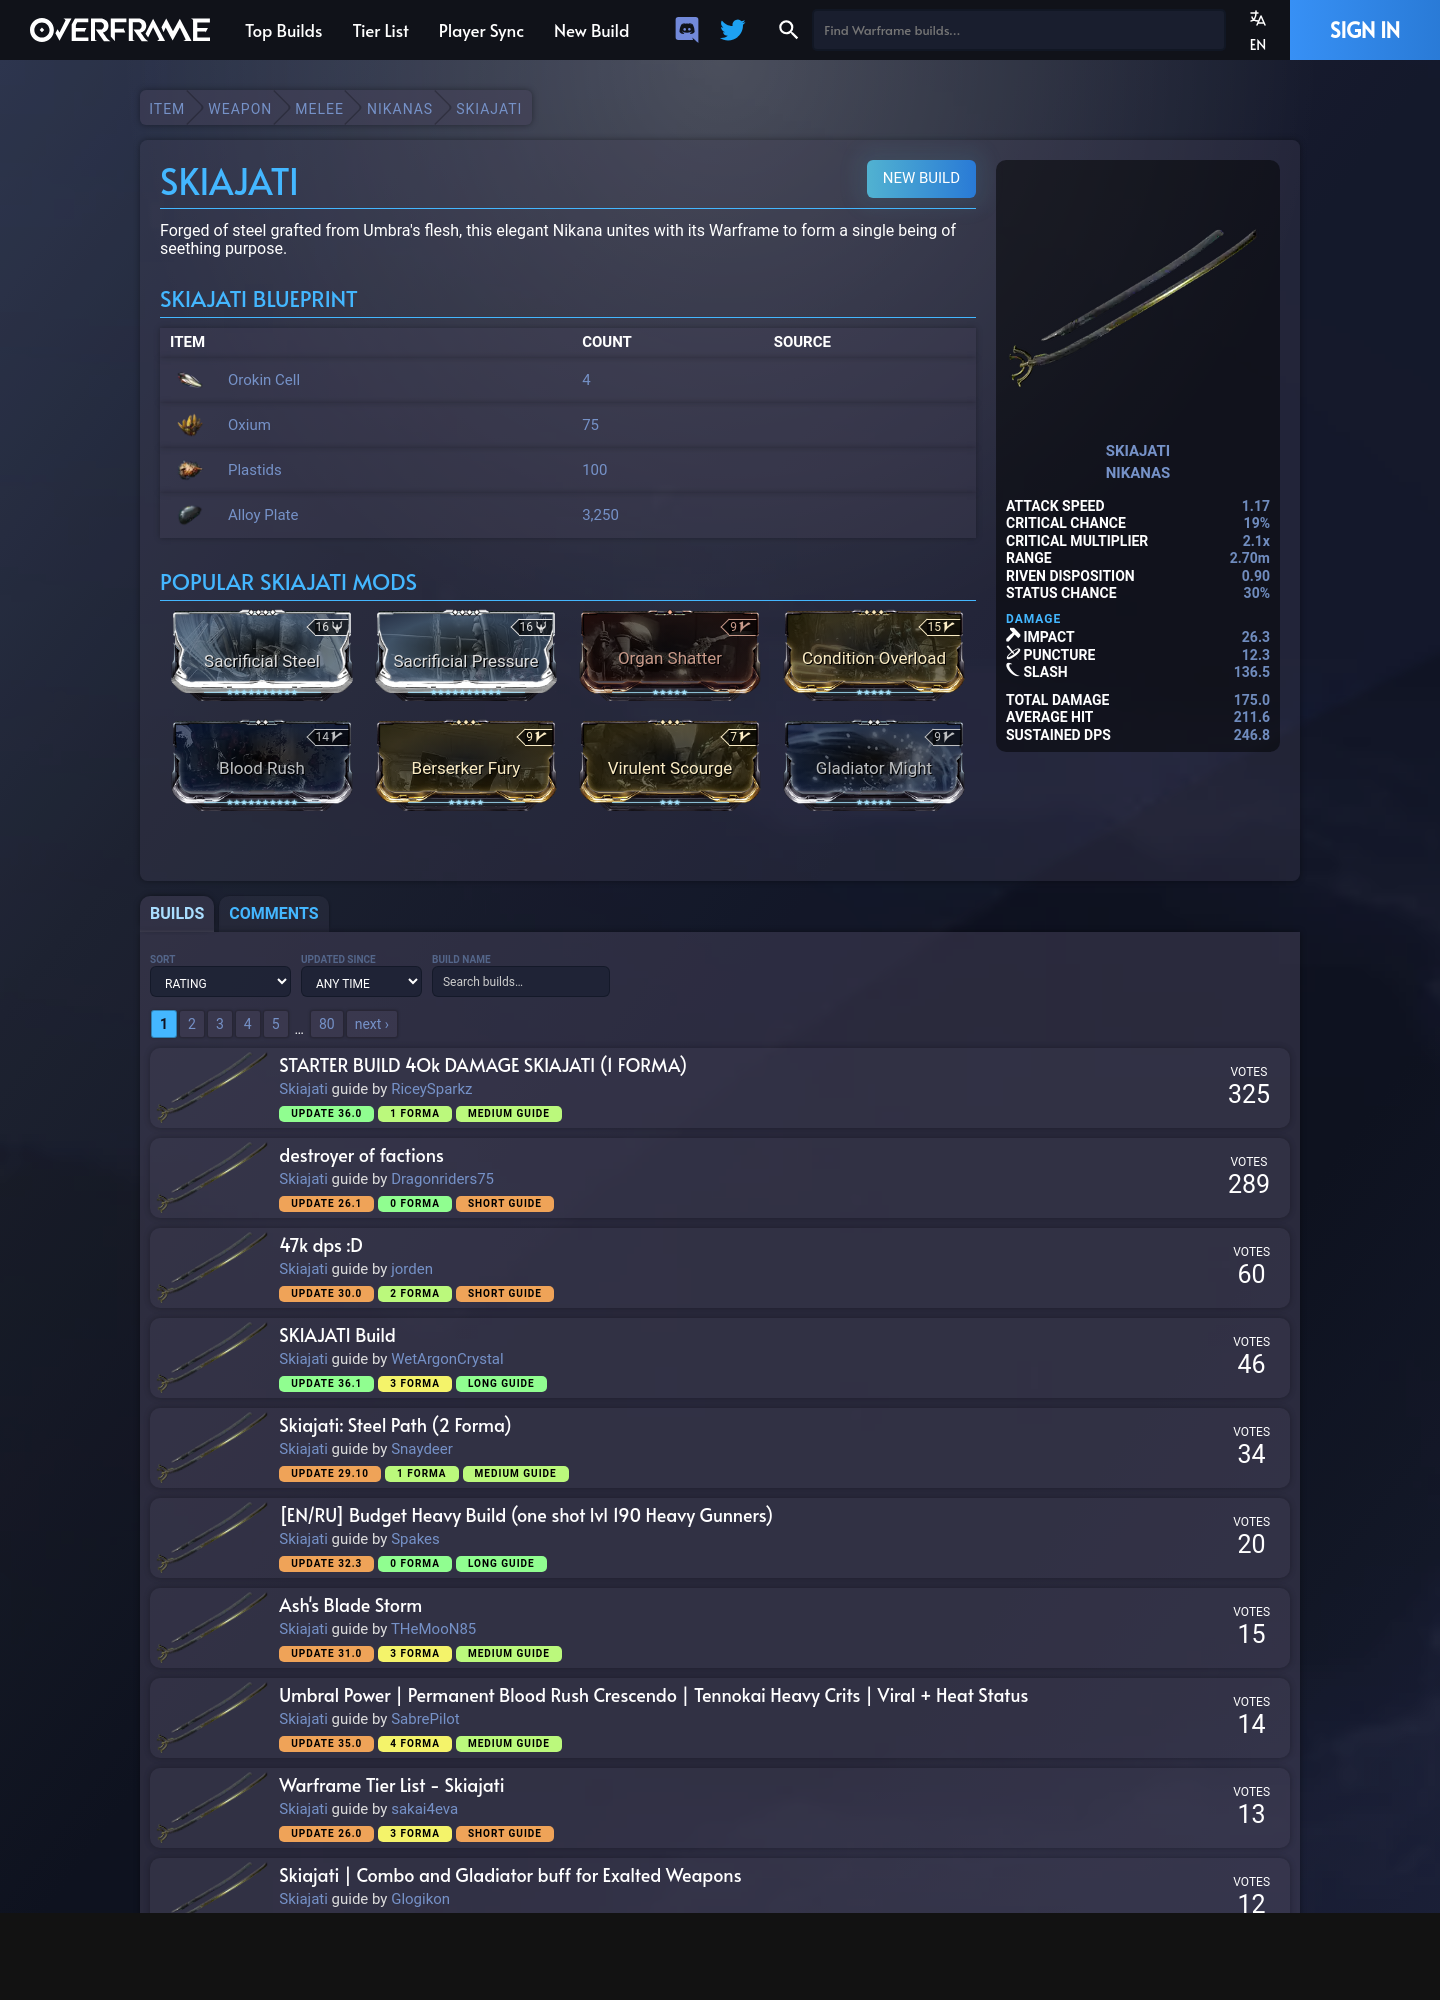This screenshot has height=2000, width=1440.
Task: Click thumbnail of 47k dps build
Action: tap(212, 1268)
